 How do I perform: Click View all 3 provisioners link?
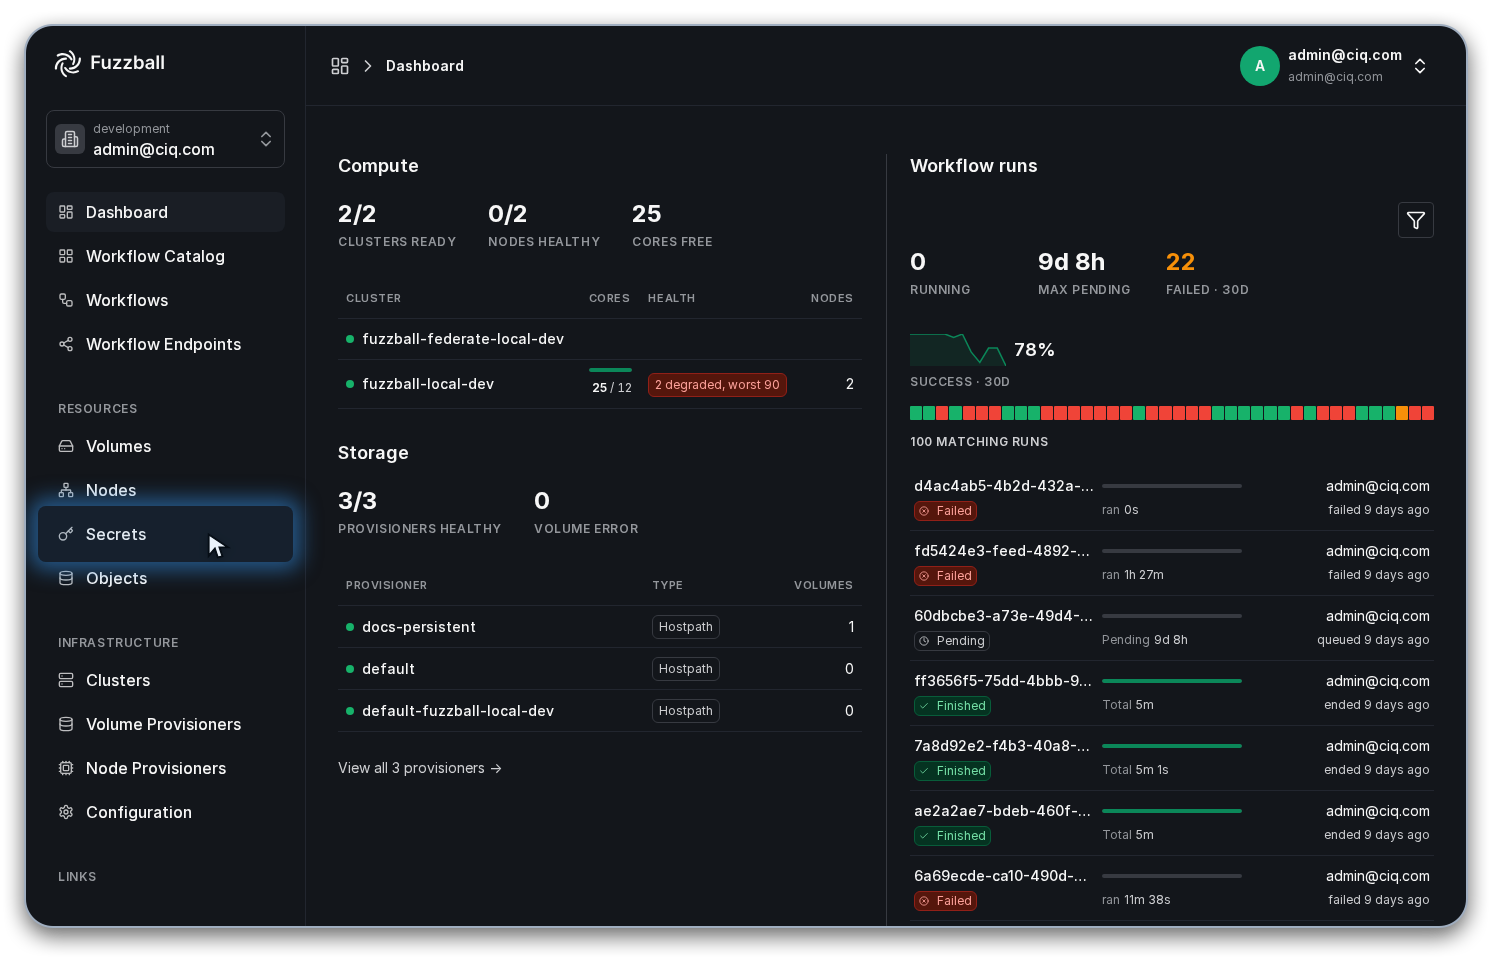pyautogui.click(x=420, y=768)
